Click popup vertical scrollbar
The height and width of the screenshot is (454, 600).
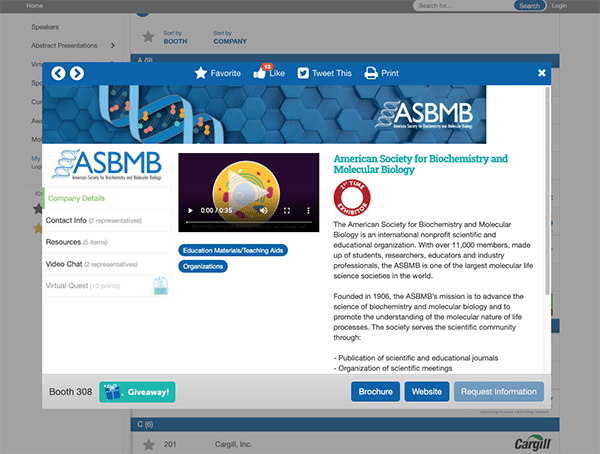pos(547,191)
